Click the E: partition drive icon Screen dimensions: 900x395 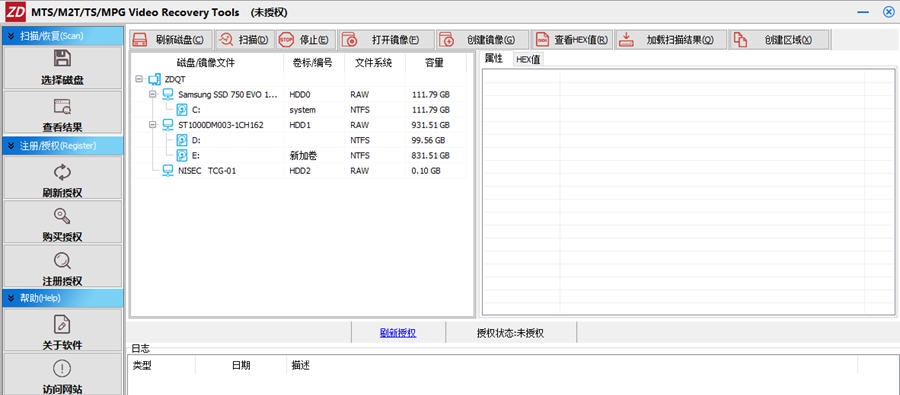tap(182, 156)
